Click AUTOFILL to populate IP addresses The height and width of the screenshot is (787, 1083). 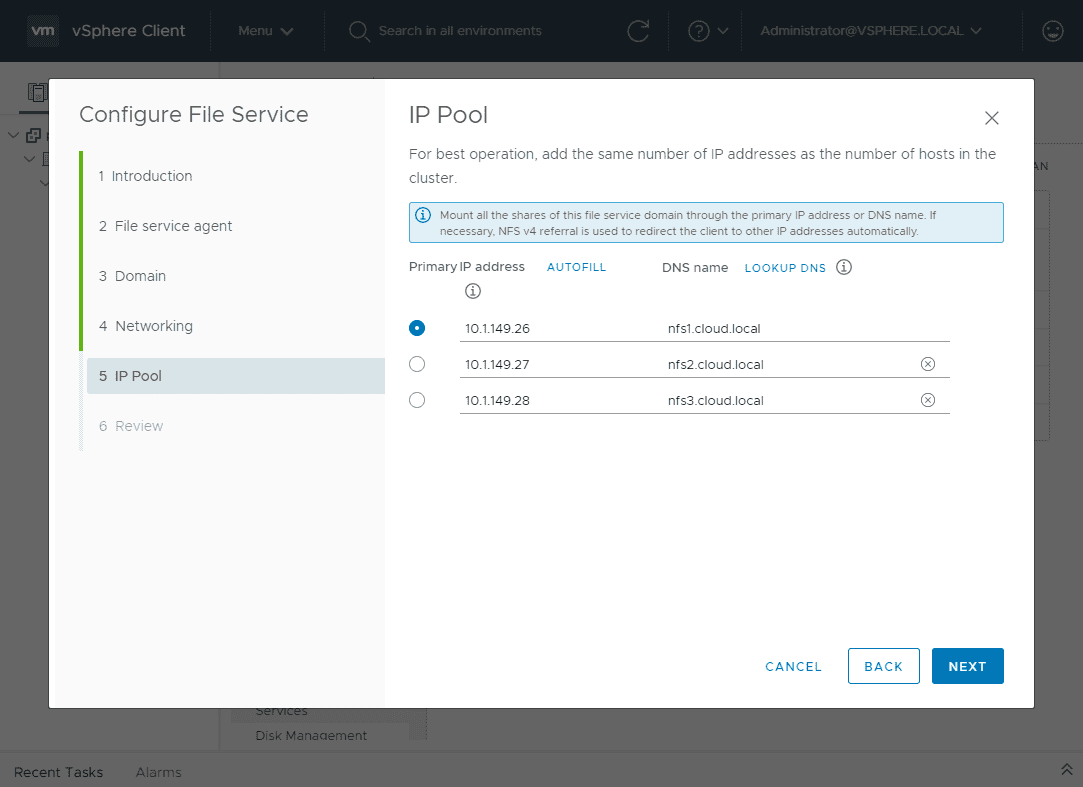[x=576, y=267]
